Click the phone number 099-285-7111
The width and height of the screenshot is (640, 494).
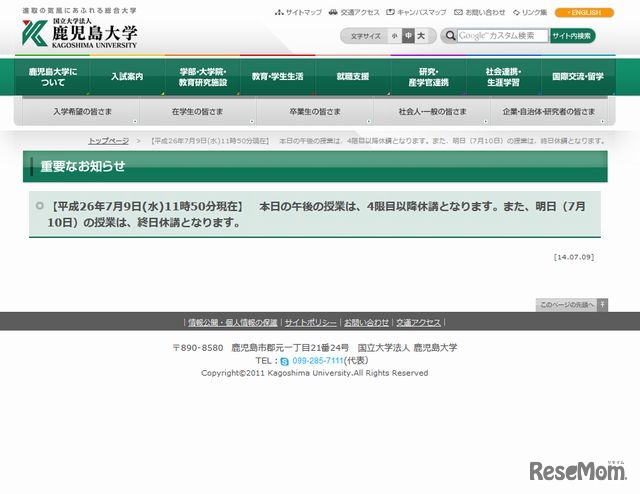click(318, 361)
